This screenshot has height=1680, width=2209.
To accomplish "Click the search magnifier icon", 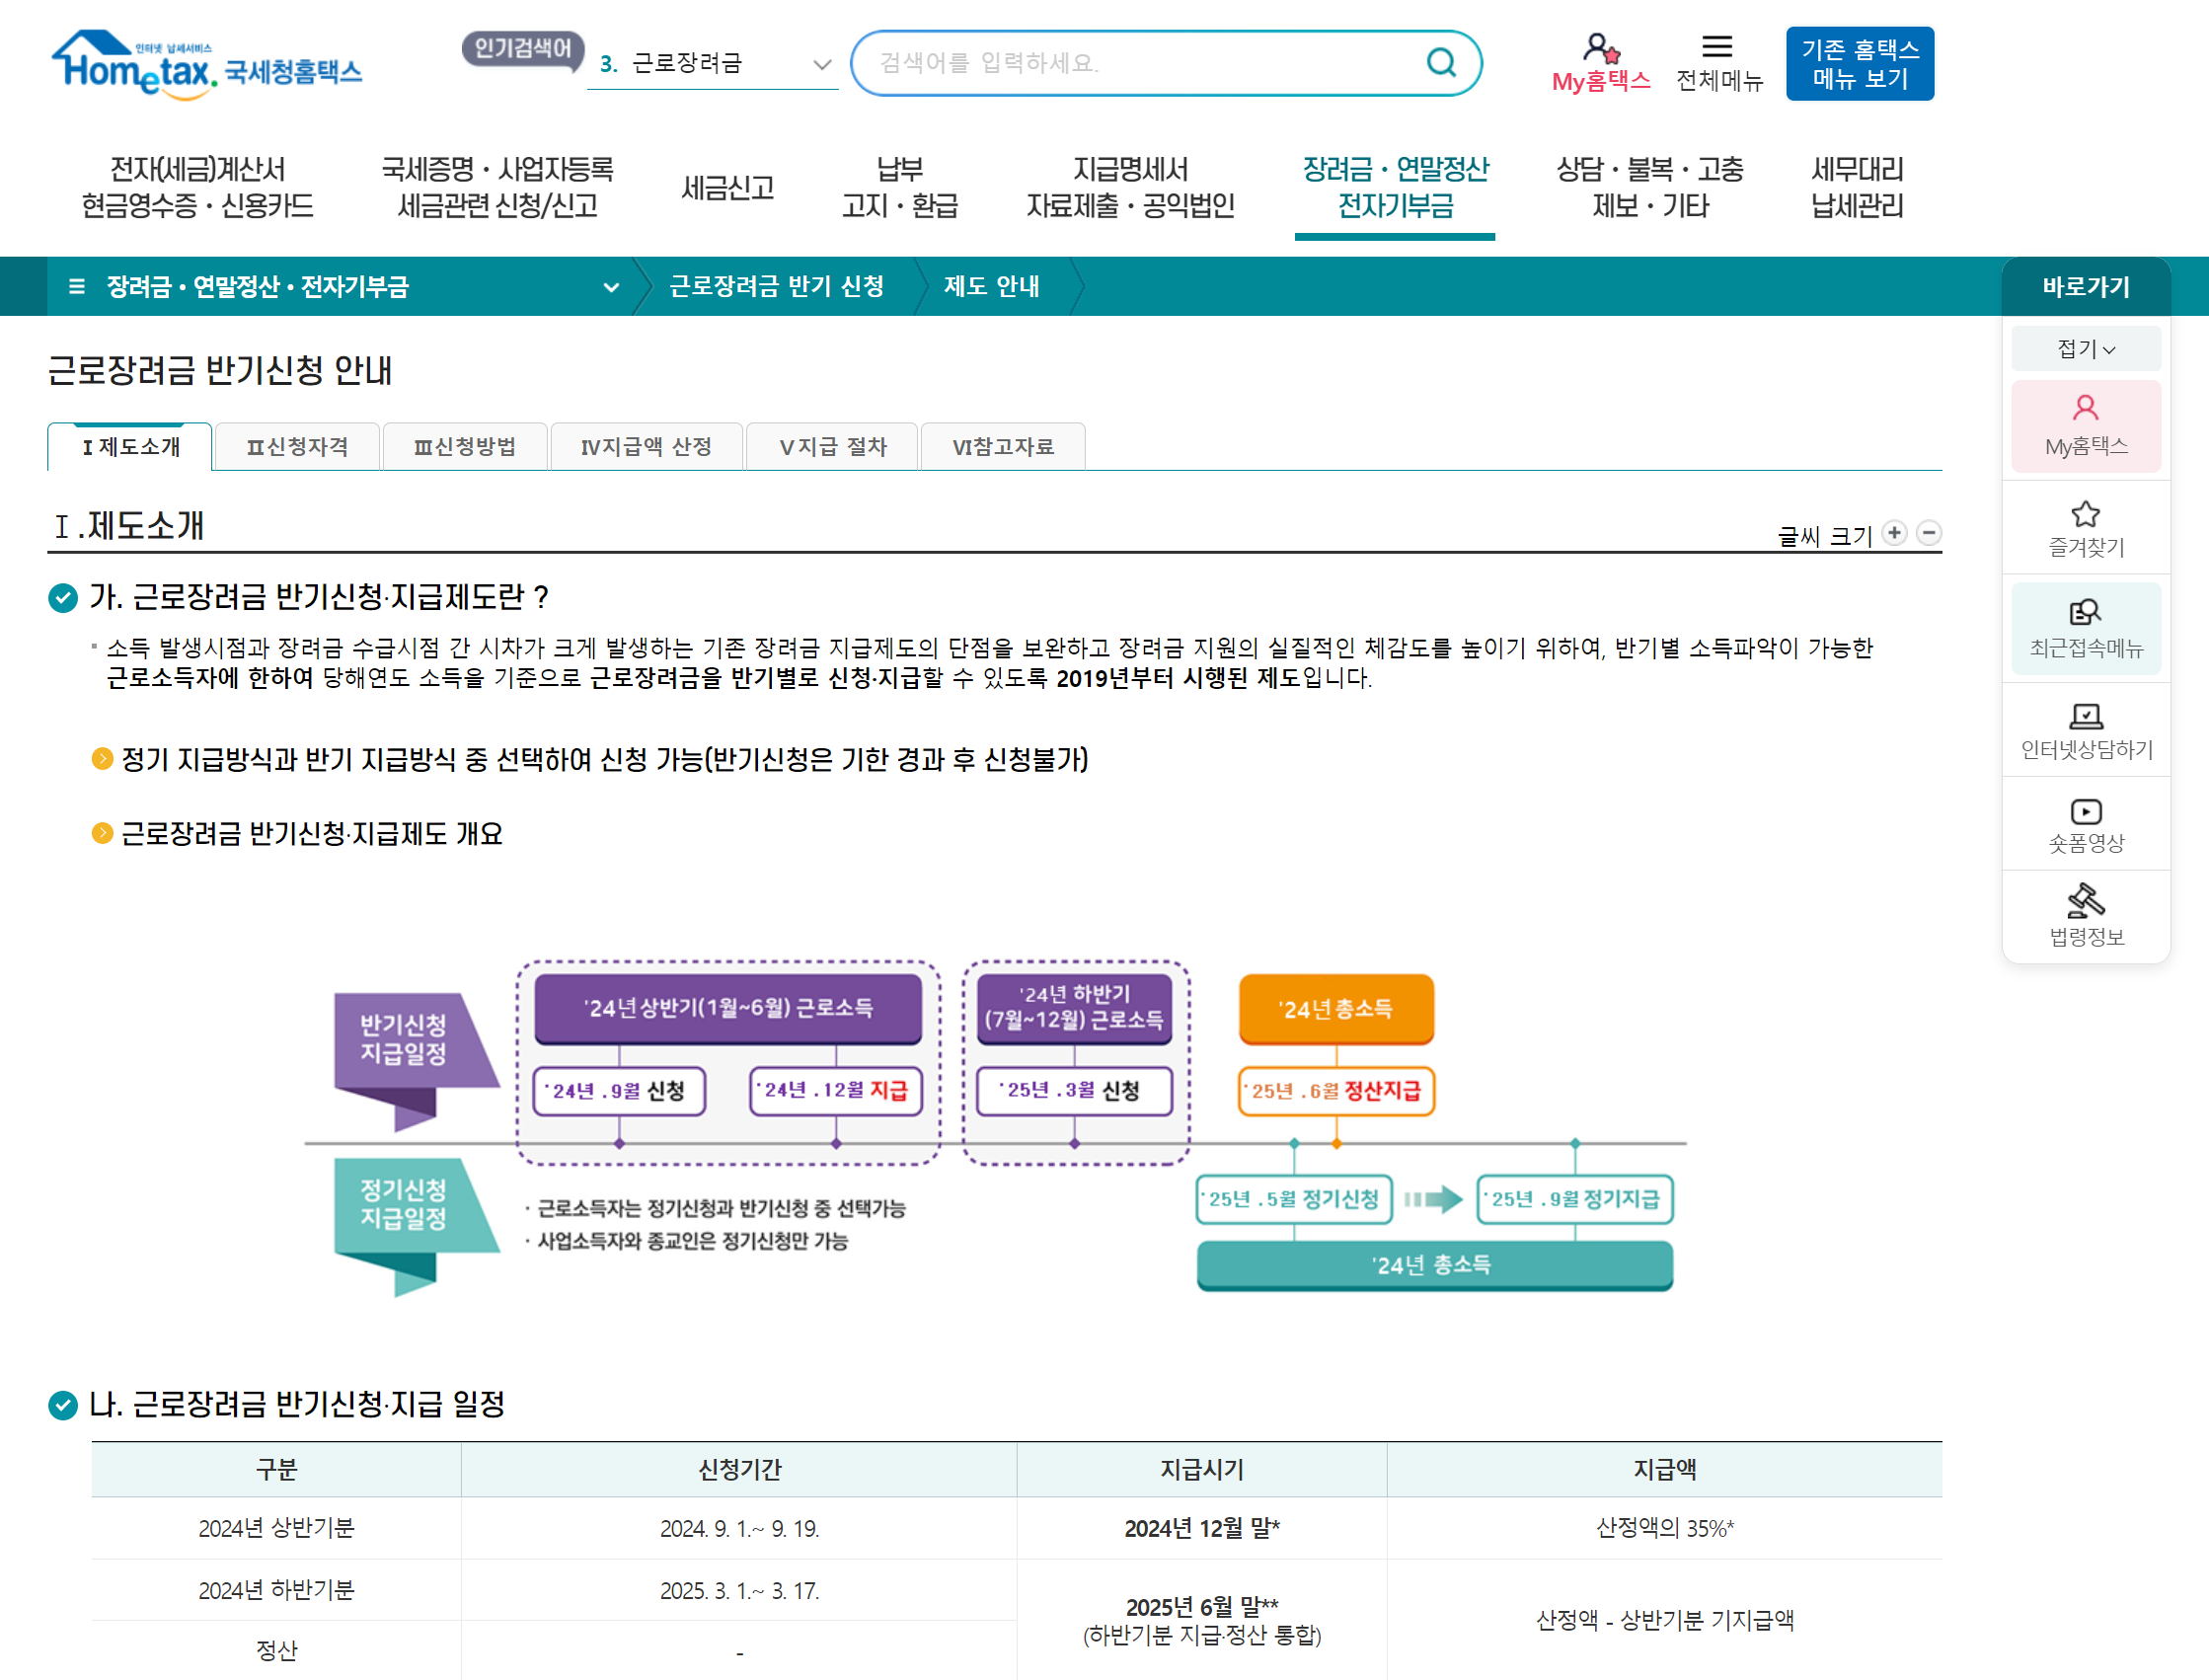I will click(1440, 63).
